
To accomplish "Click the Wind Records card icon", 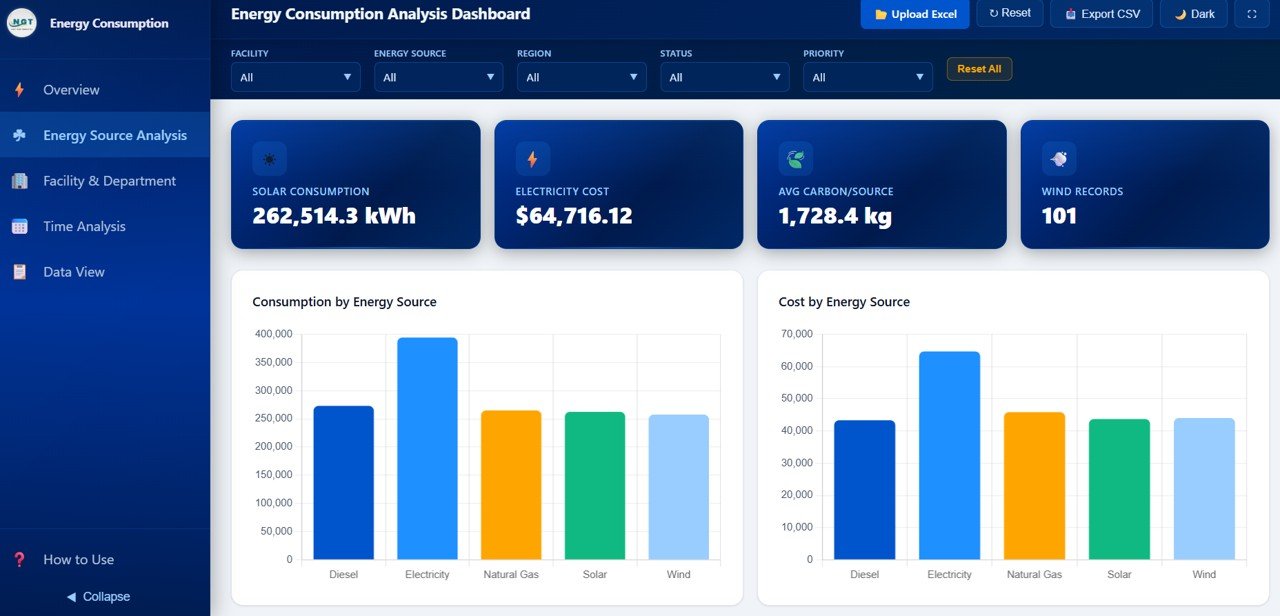I will (x=1058, y=159).
